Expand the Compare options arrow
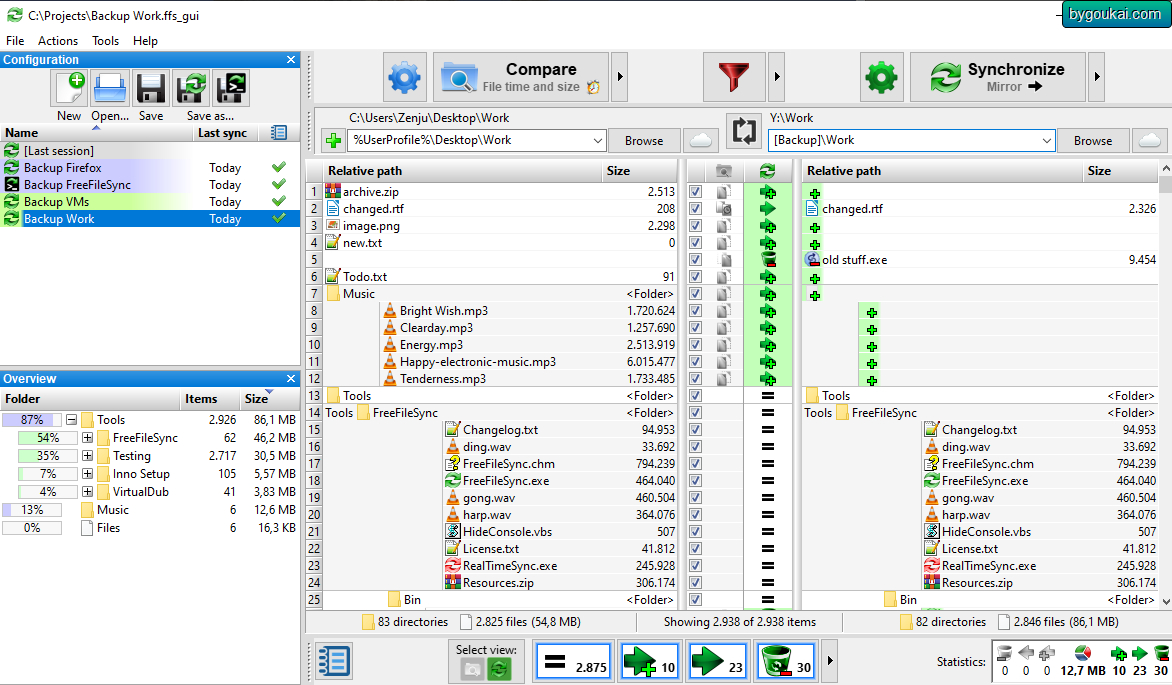 [620, 76]
